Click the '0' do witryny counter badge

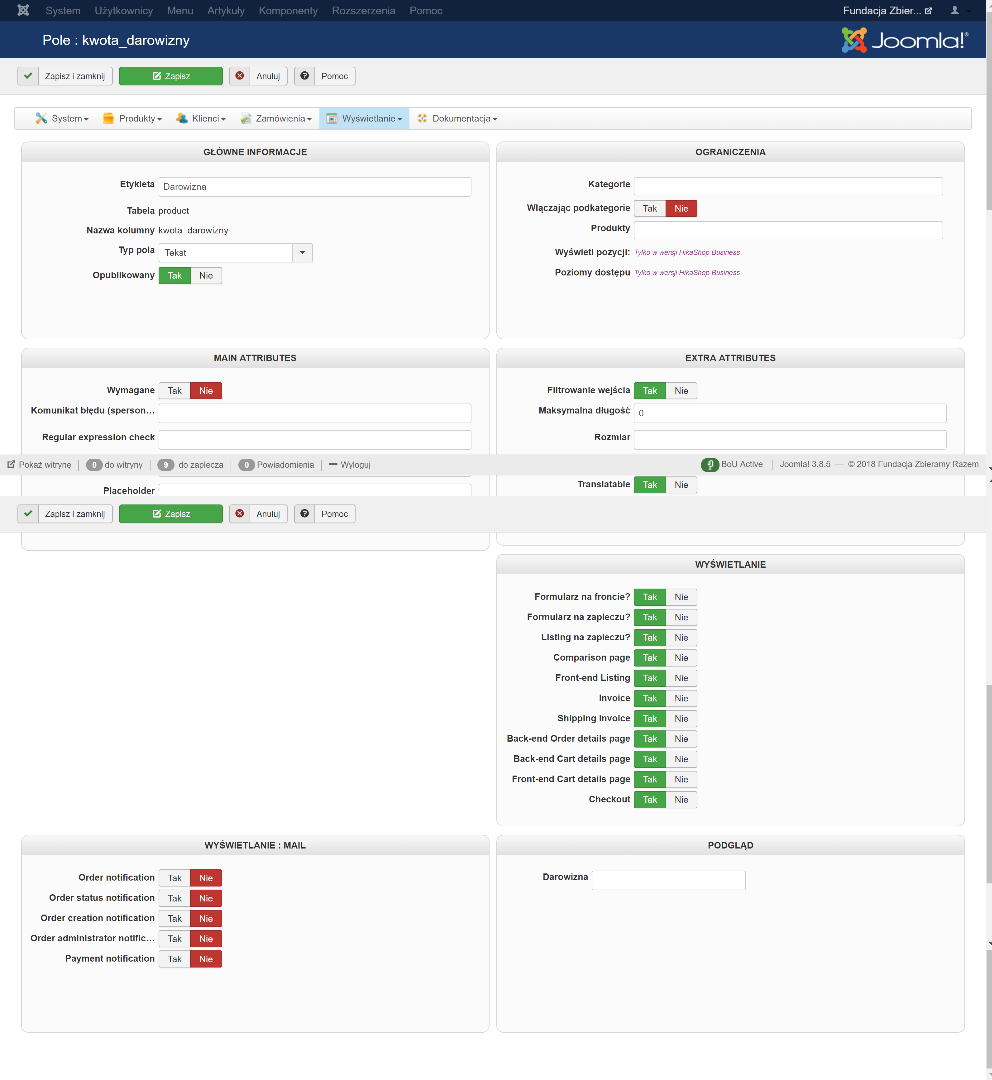(x=94, y=465)
